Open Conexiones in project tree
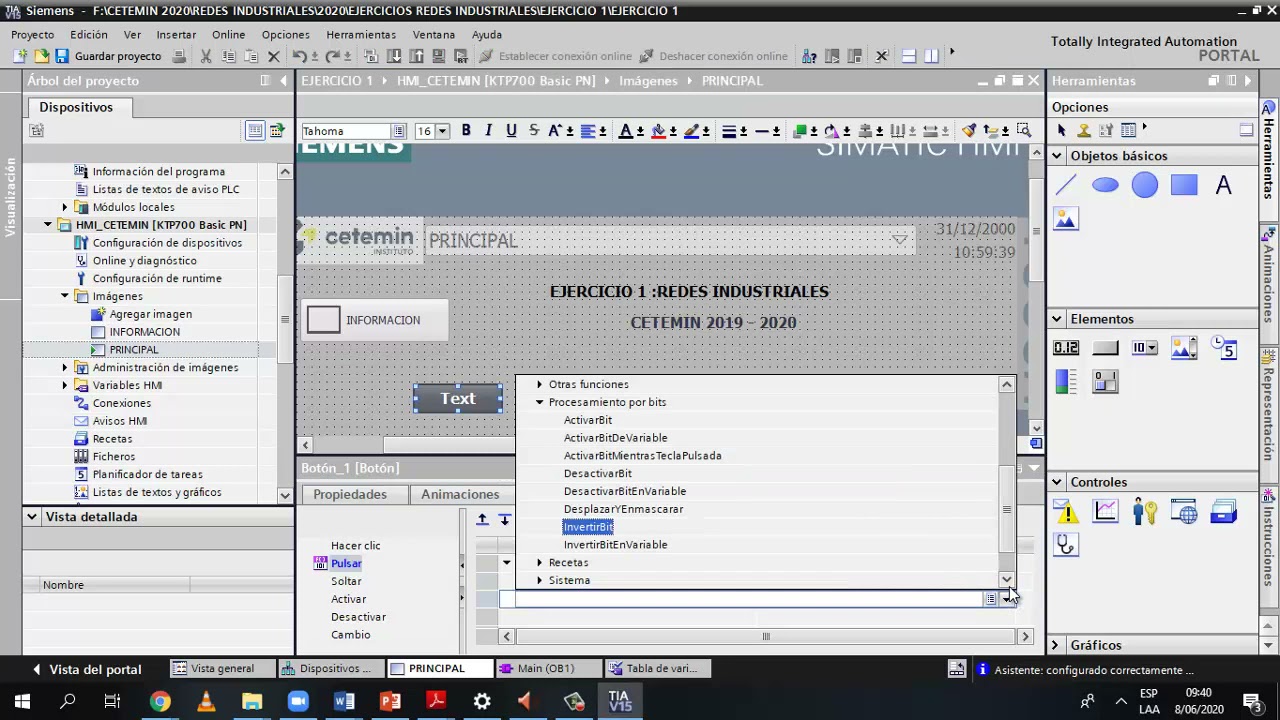 (122, 403)
